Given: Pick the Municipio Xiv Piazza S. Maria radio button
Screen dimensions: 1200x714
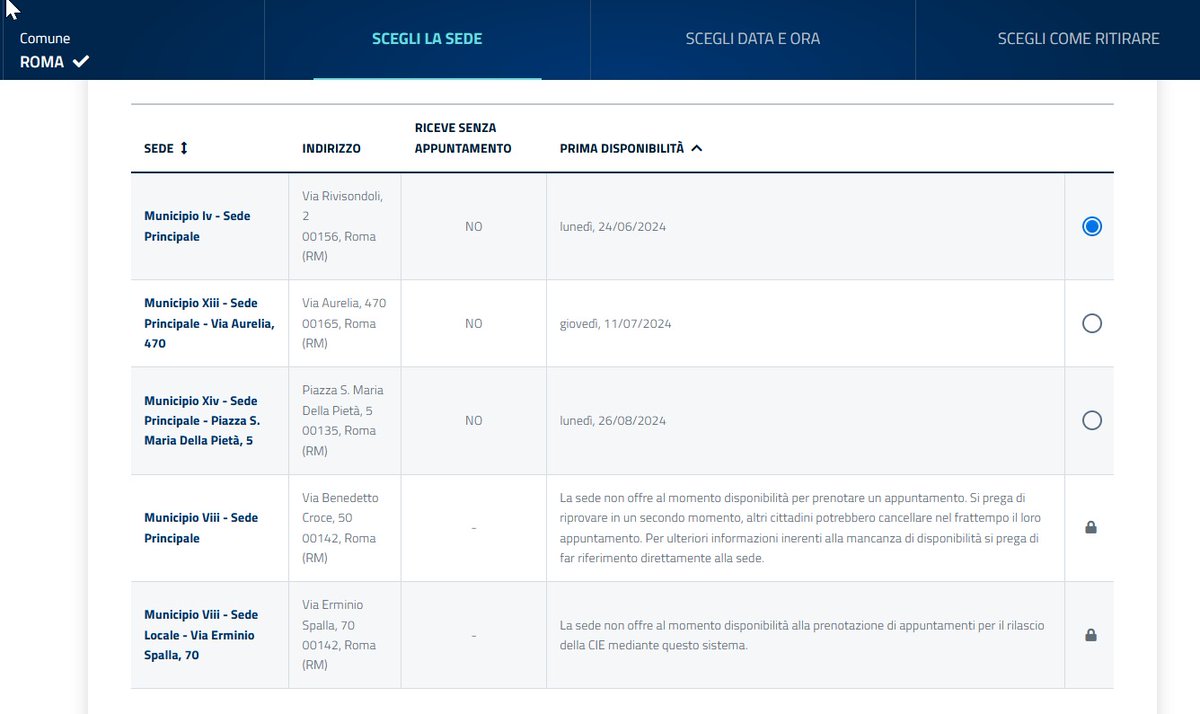Looking at the screenshot, I should (1092, 421).
